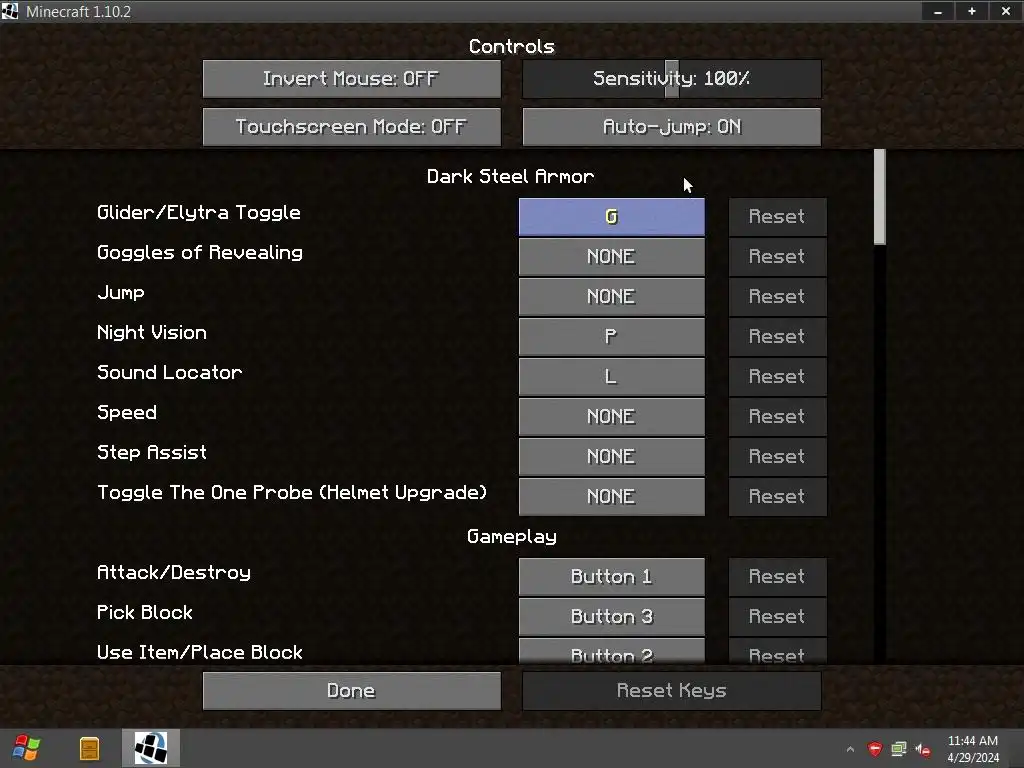Screen dimensions: 1024x768
Task: Click the Dark Steel Armor heading
Action: pos(511,176)
